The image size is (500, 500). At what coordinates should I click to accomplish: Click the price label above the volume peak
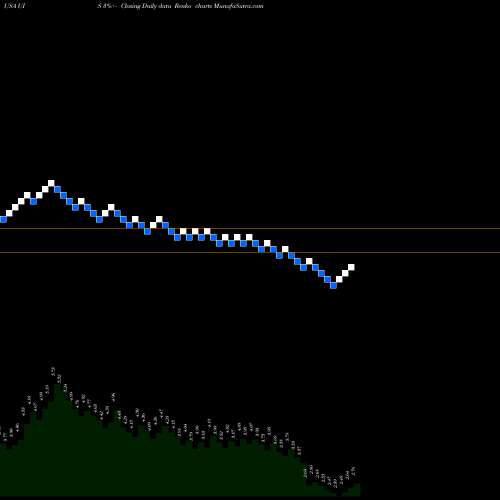click(53, 372)
